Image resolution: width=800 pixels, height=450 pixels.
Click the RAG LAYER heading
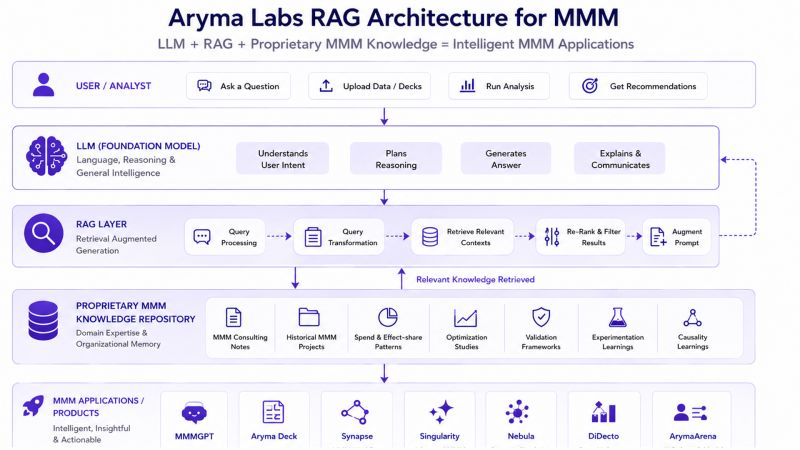[102, 224]
